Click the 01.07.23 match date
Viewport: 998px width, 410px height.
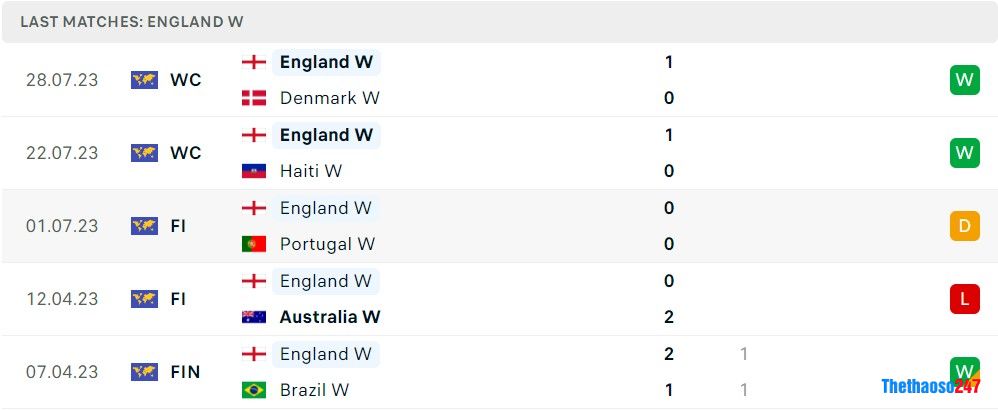(62, 226)
